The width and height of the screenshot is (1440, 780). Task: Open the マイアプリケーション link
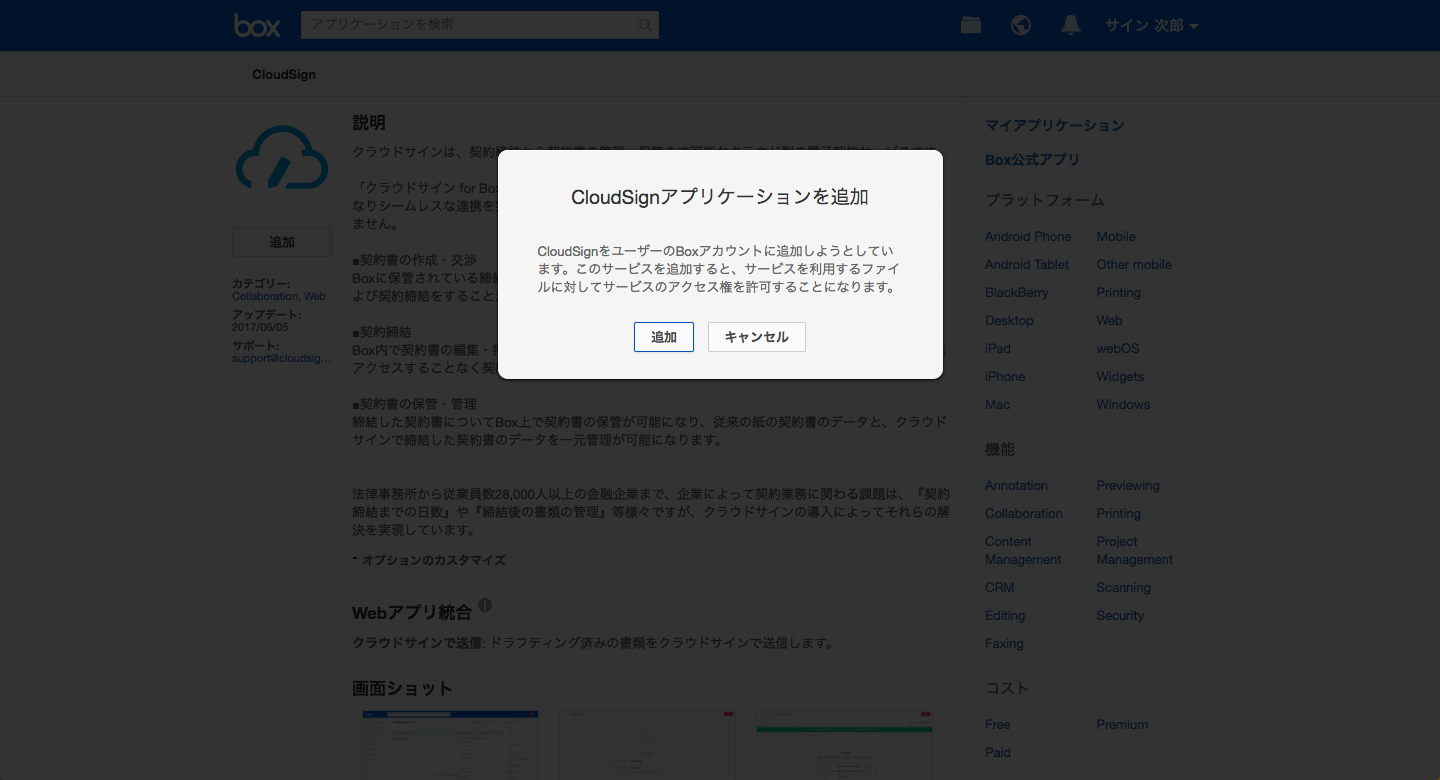[1054, 126]
